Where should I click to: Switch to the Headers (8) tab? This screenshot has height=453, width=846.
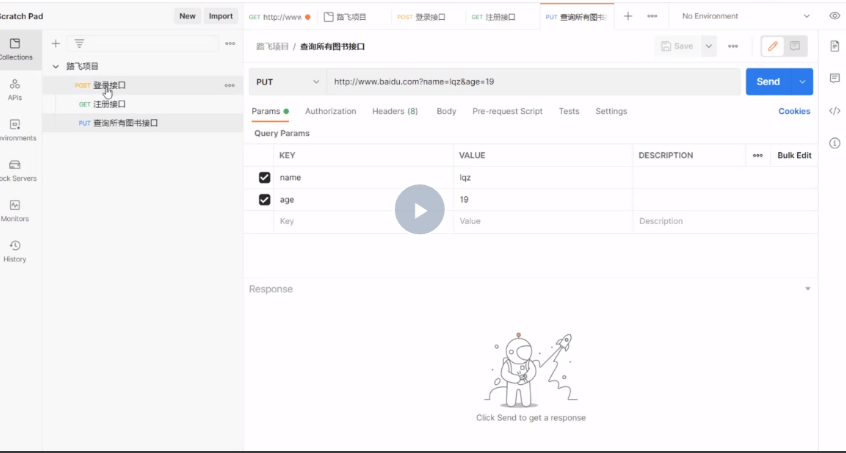(x=395, y=111)
